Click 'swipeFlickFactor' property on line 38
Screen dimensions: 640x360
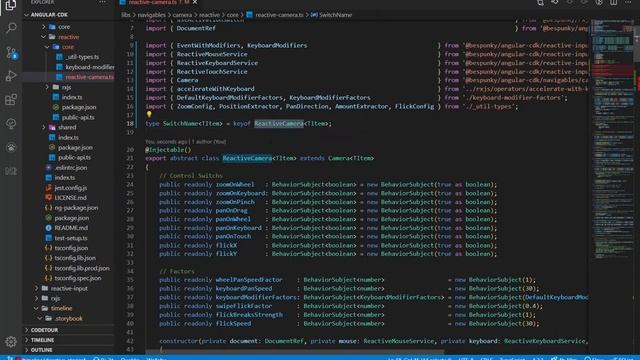coord(244,306)
